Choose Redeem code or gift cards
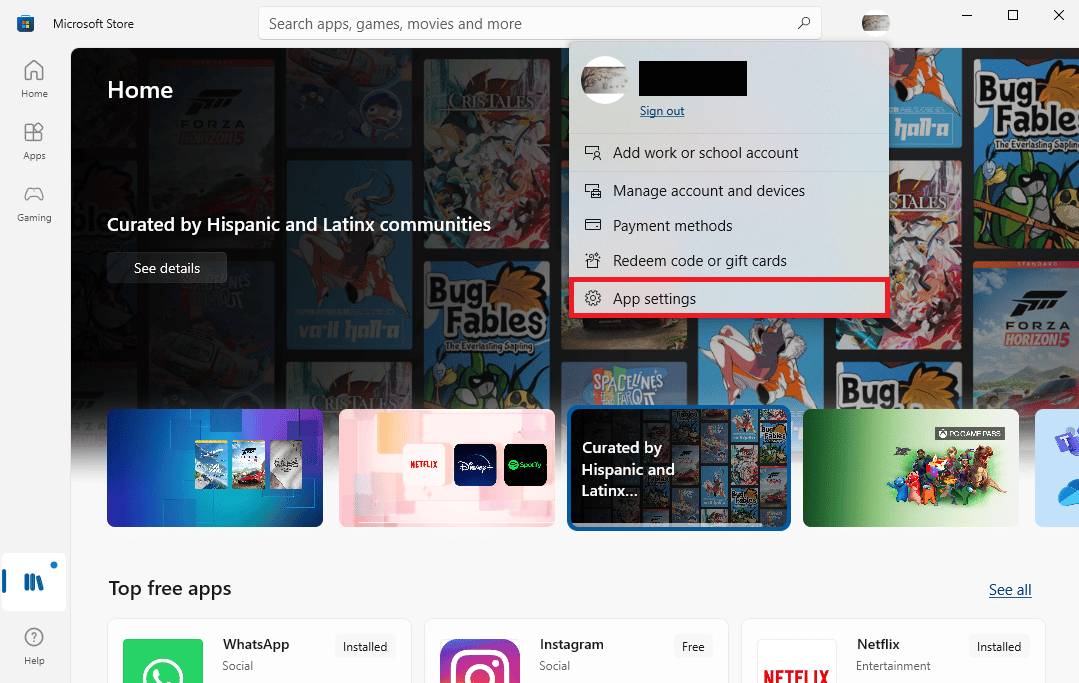Image resolution: width=1079 pixels, height=683 pixels. point(729,261)
